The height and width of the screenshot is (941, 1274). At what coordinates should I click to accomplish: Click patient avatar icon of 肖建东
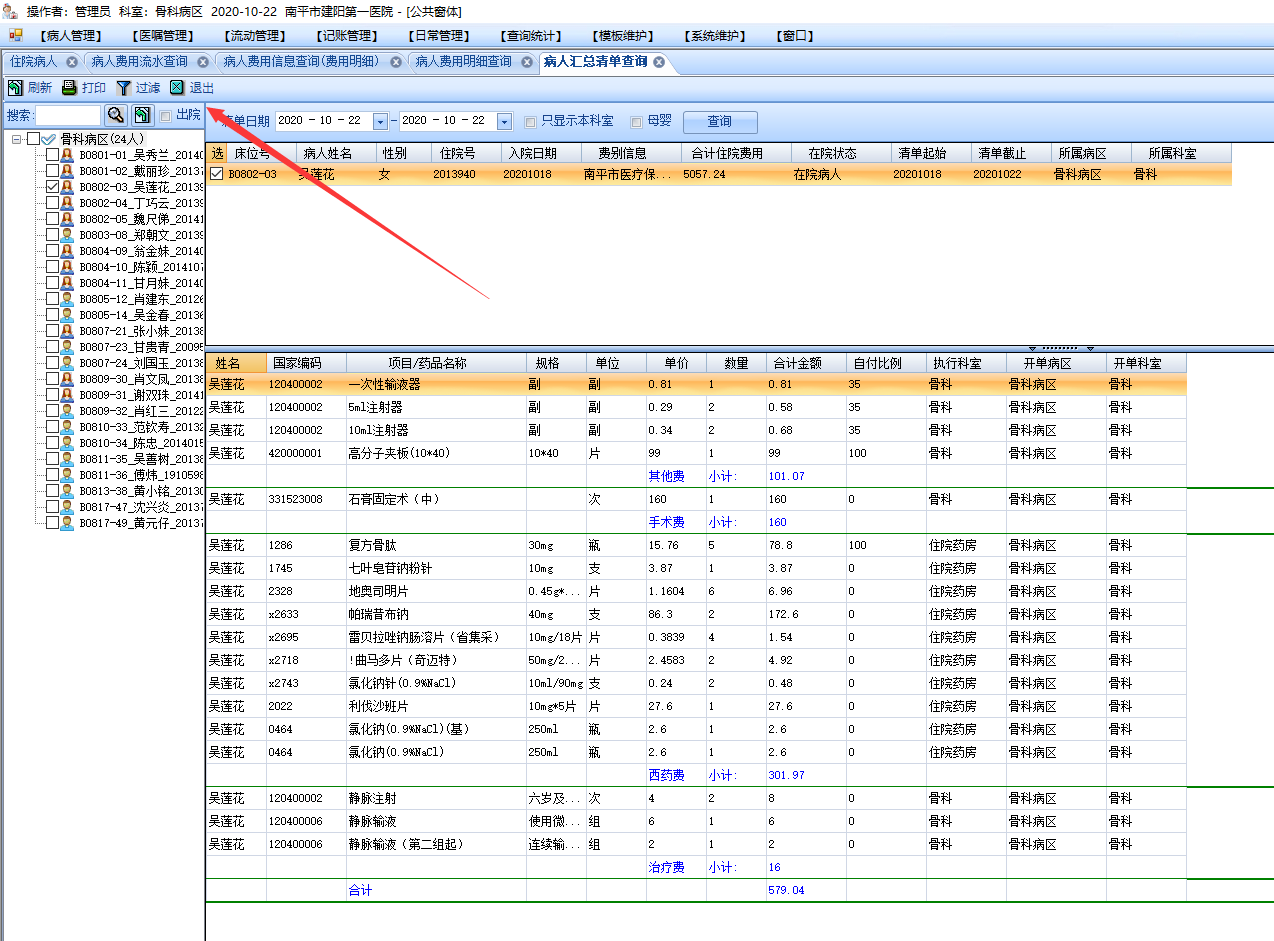(x=68, y=299)
